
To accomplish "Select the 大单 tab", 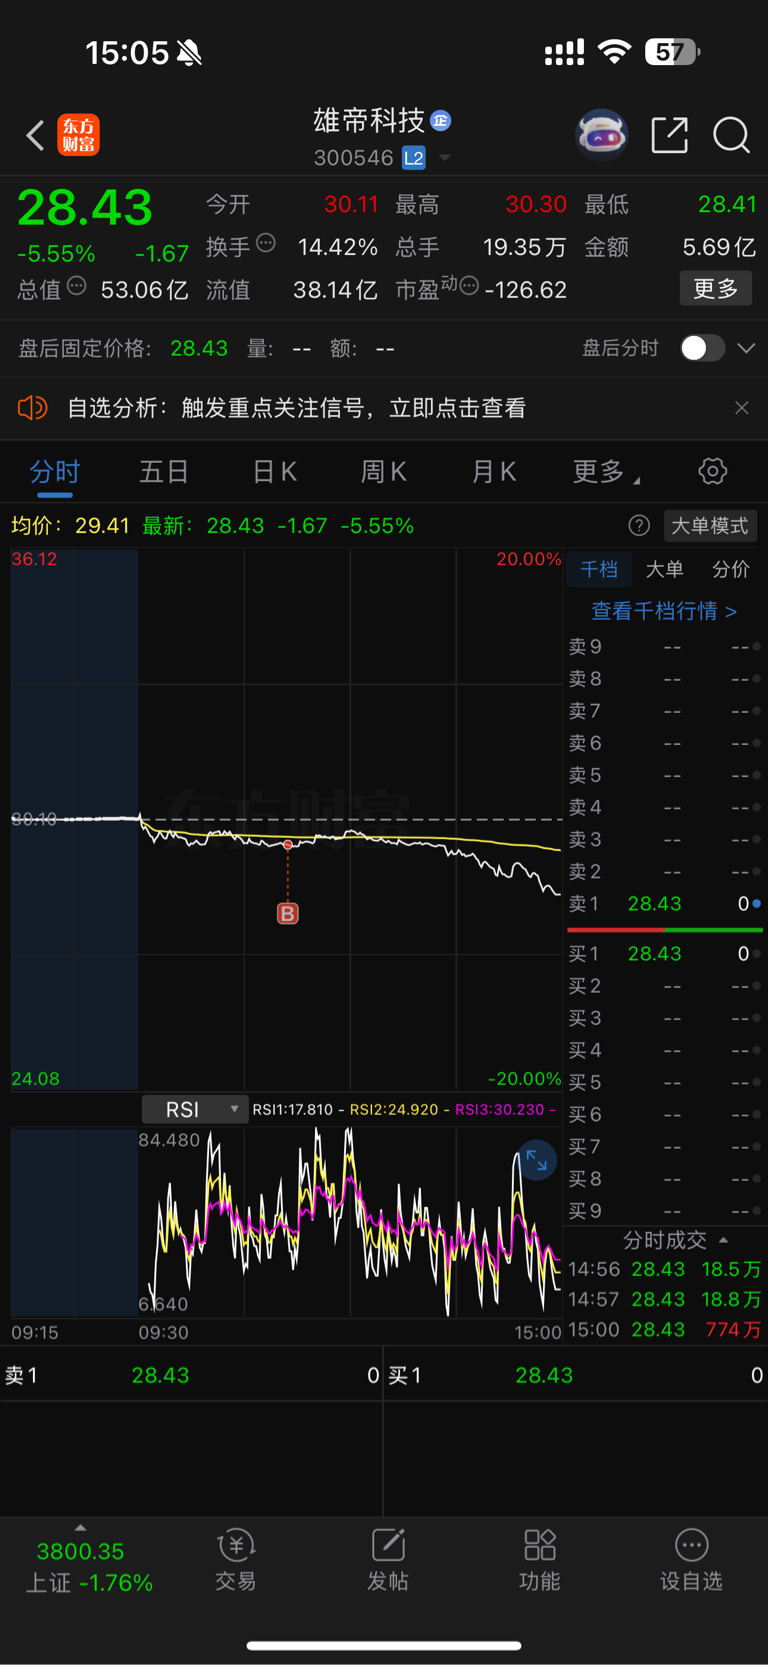I will [x=665, y=569].
